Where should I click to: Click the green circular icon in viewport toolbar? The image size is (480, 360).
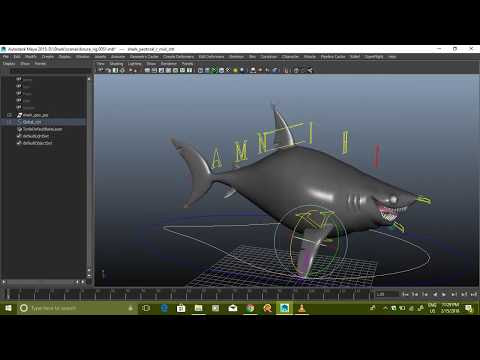[214, 70]
